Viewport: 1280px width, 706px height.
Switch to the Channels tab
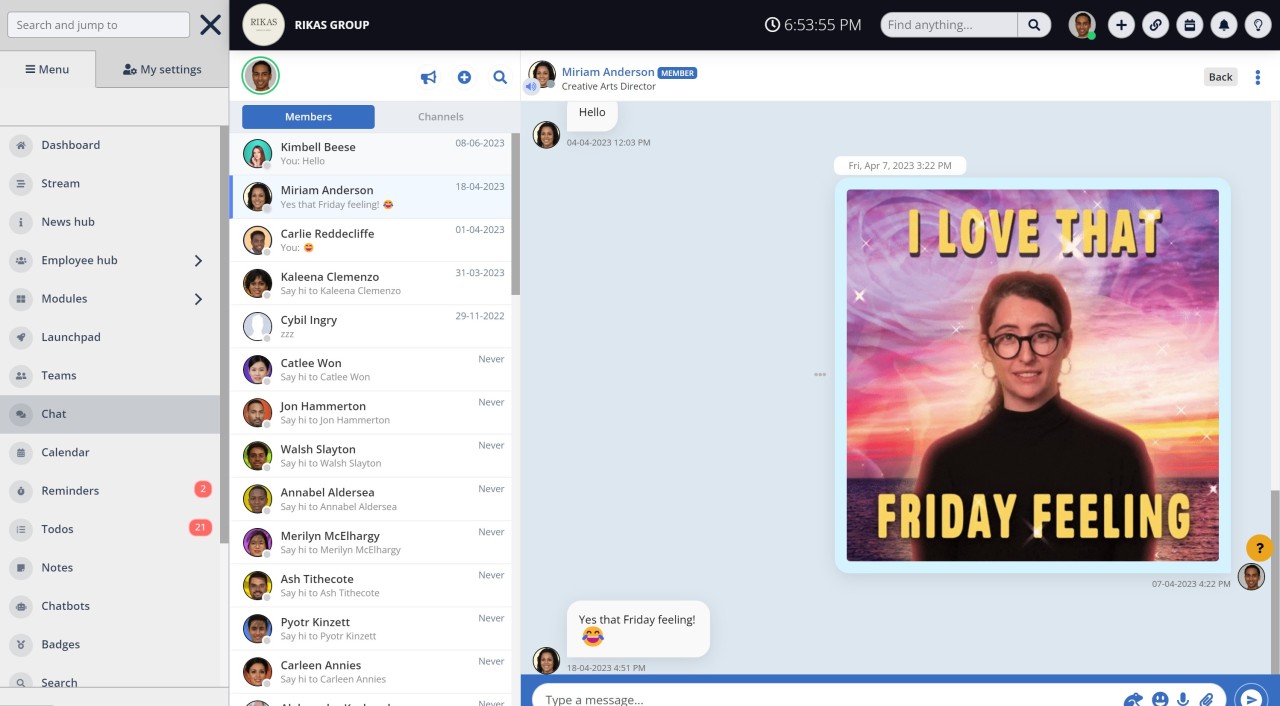coord(440,116)
